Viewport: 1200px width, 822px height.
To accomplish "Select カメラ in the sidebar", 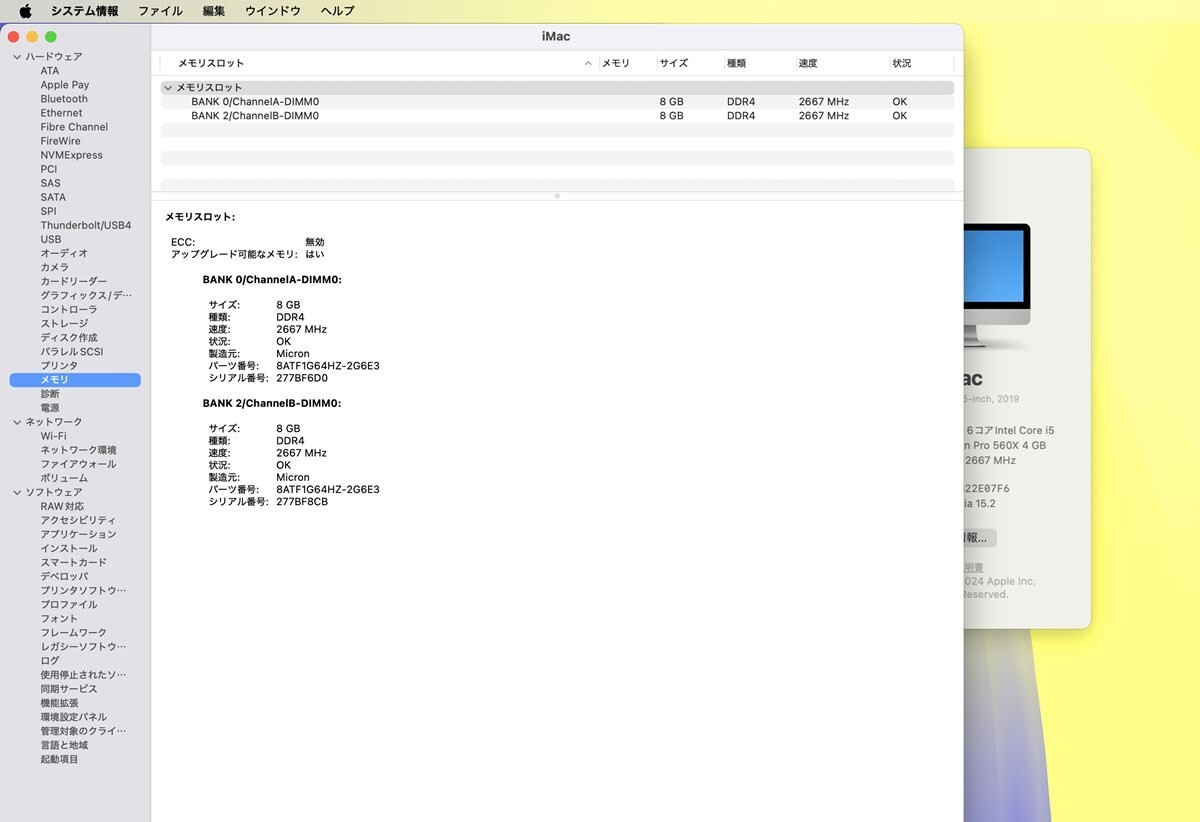I will (55, 267).
